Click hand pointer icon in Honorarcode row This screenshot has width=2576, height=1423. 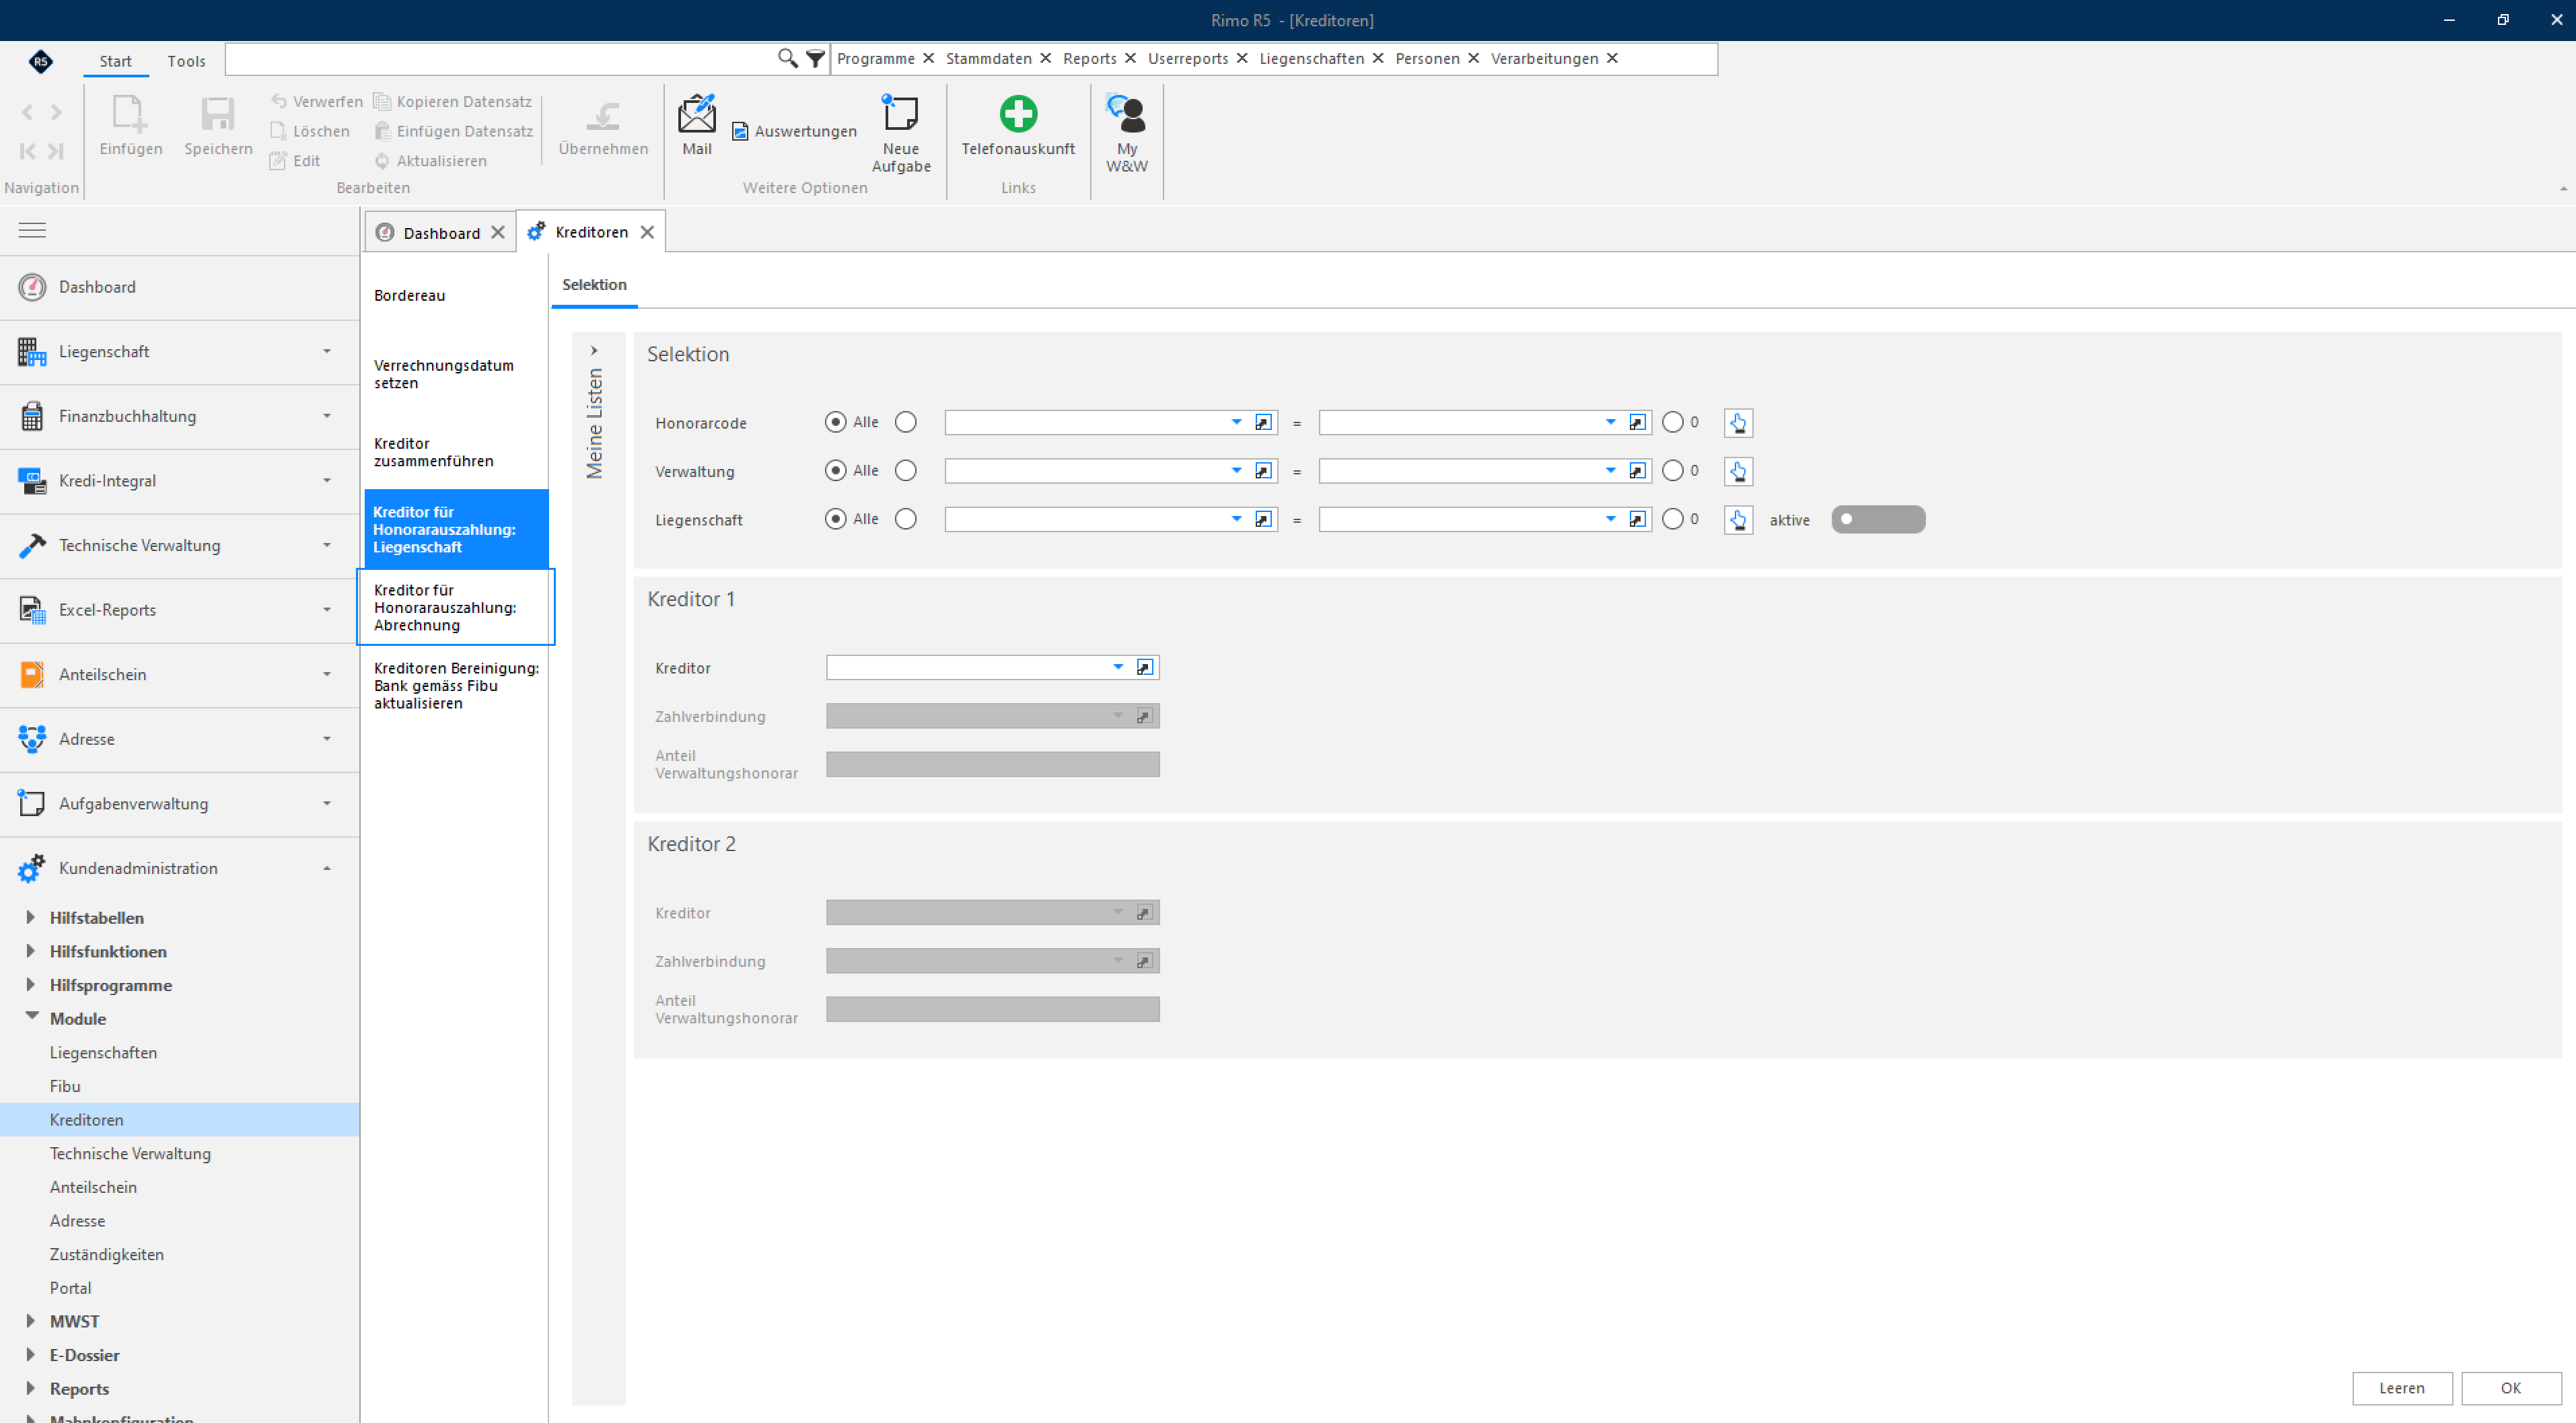click(1737, 423)
